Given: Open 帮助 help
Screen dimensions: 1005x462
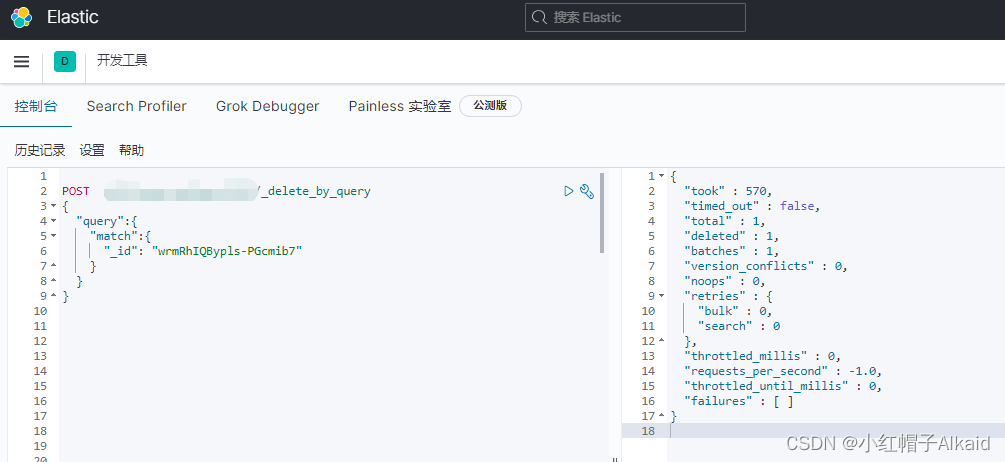Looking at the screenshot, I should tap(131, 151).
